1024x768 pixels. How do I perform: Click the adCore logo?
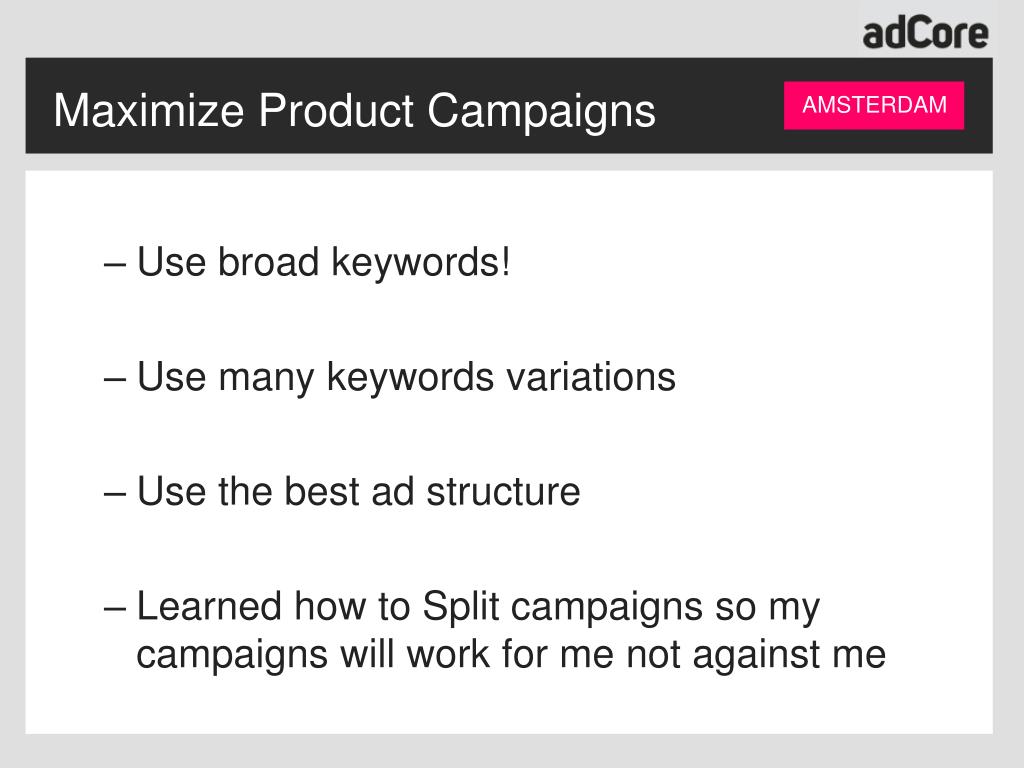point(925,34)
